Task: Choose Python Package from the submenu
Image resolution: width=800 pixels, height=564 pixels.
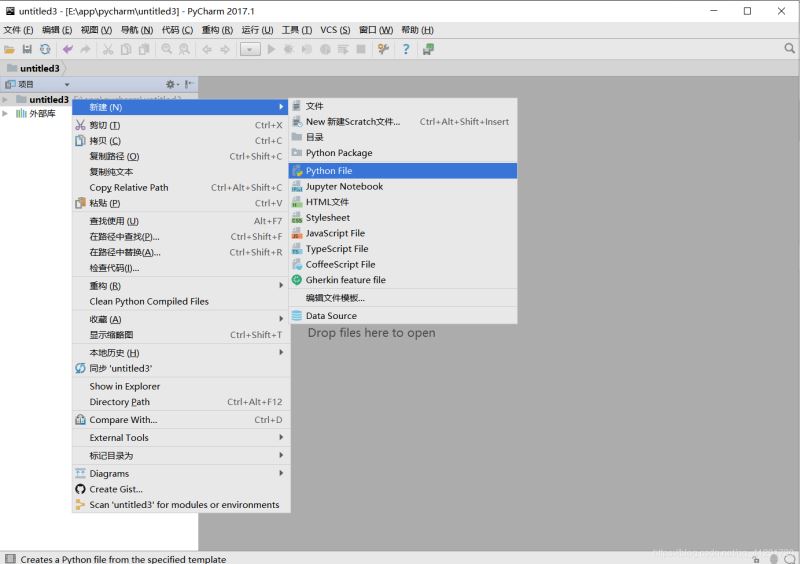Action: tap(403, 153)
